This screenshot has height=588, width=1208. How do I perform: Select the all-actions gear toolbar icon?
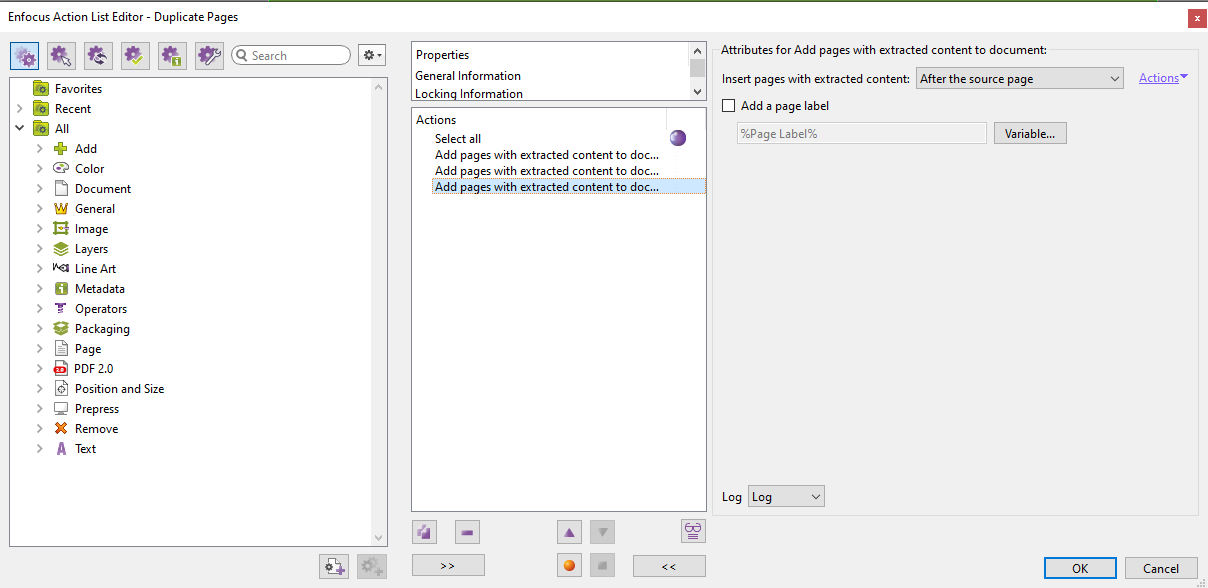point(24,56)
